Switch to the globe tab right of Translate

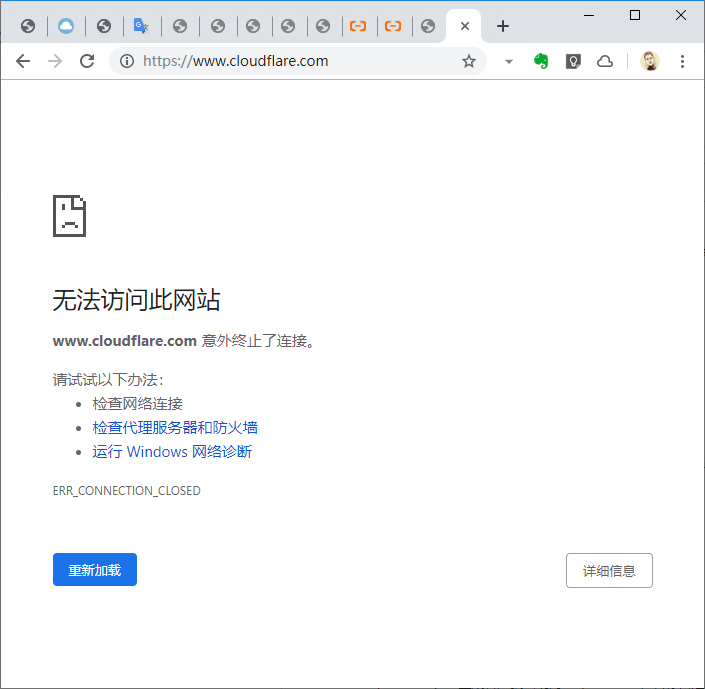click(180, 26)
